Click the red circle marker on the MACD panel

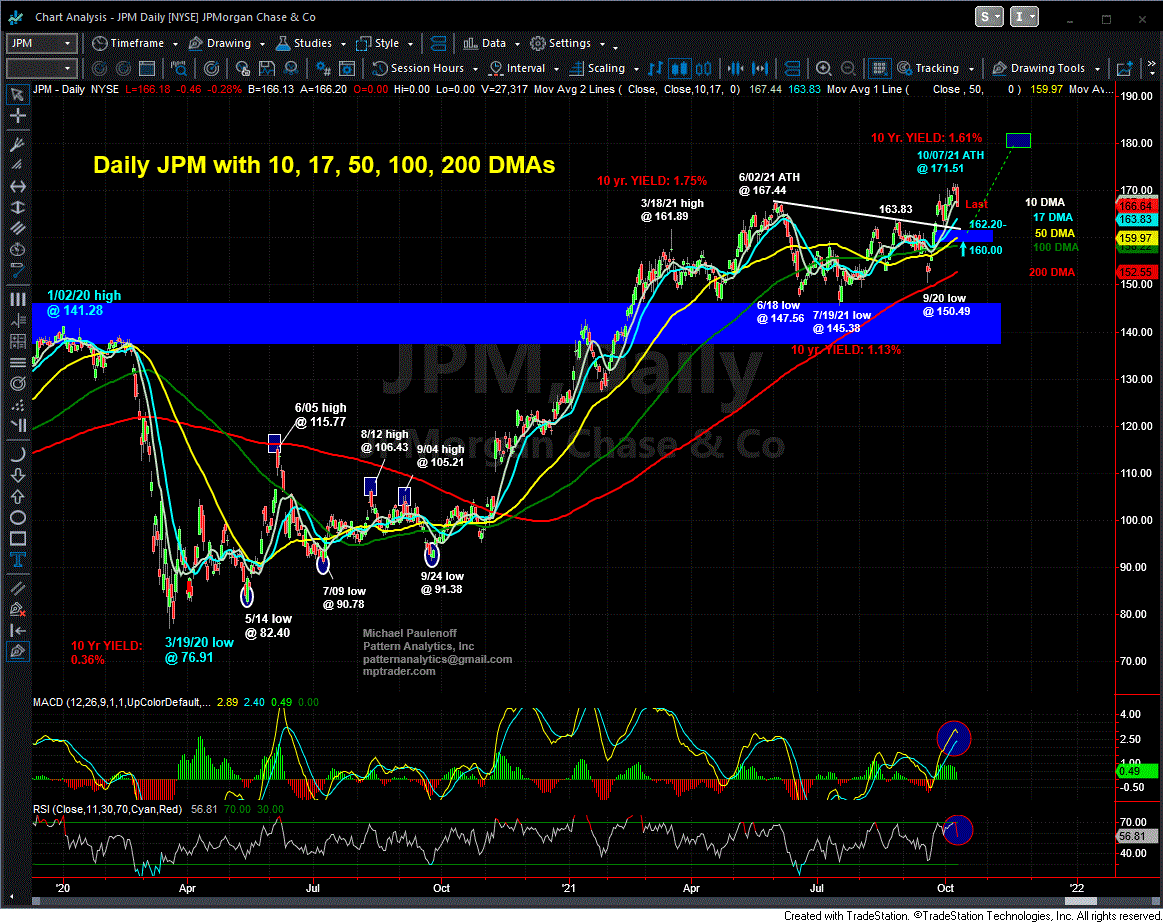954,738
